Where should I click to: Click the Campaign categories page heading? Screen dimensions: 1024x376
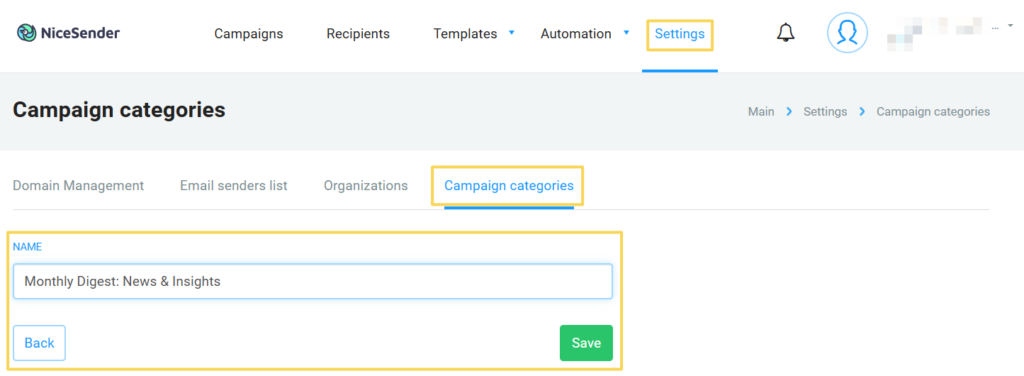(119, 110)
